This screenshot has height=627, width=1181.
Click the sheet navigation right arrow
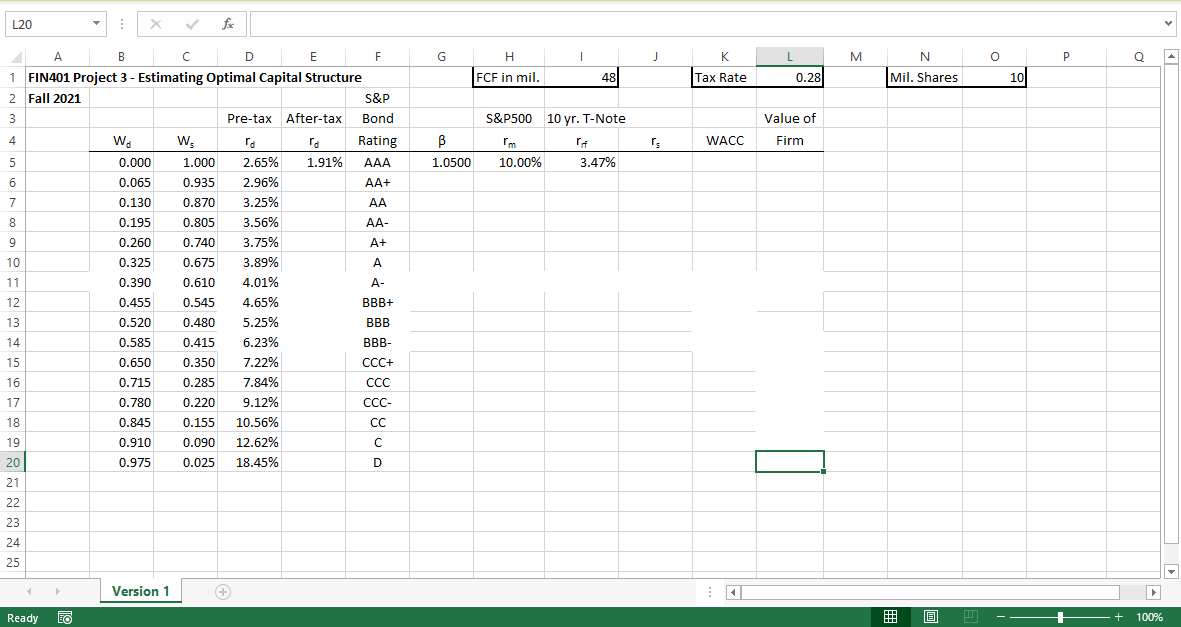[58, 591]
